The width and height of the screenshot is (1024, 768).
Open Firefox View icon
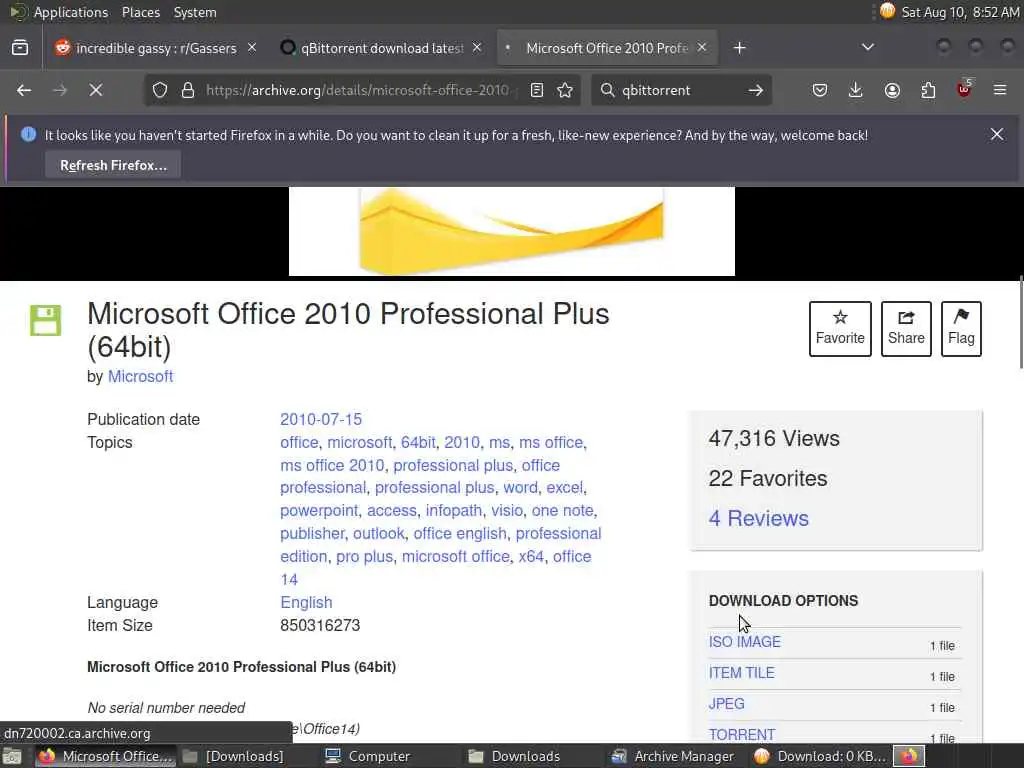point(20,48)
